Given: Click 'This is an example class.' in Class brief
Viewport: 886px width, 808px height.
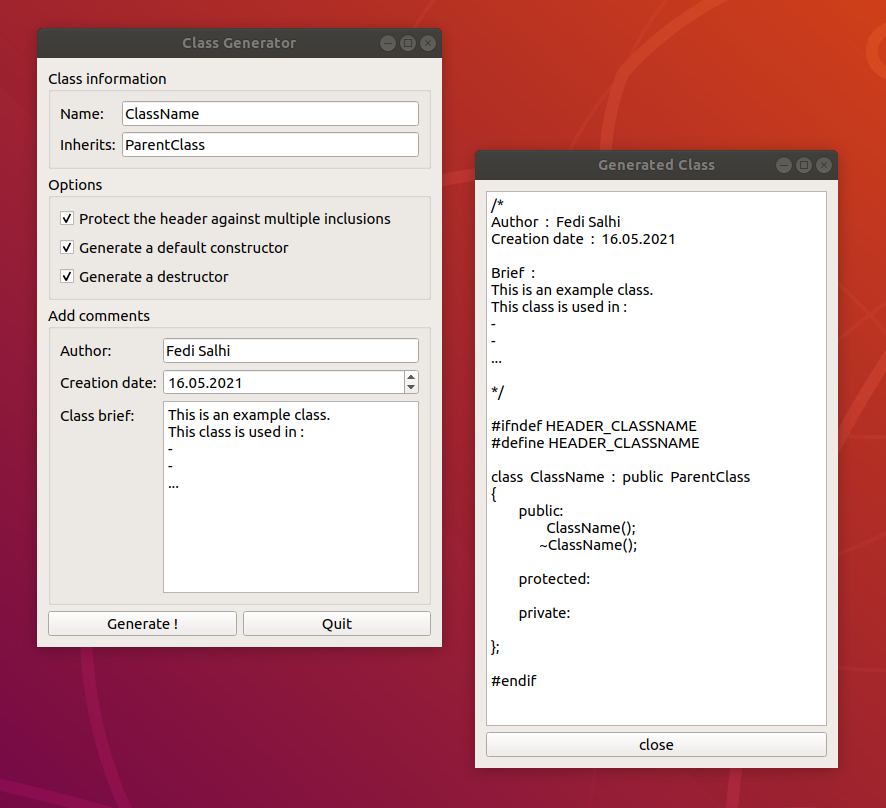Looking at the screenshot, I should 249,415.
